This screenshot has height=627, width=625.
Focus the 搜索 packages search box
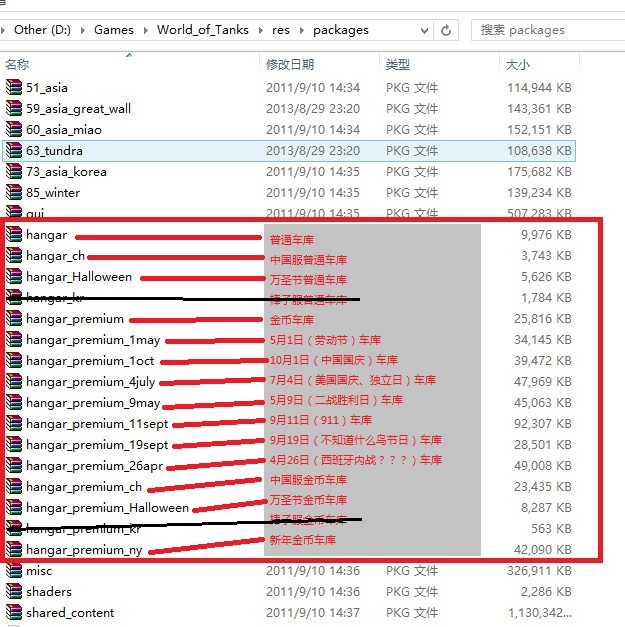point(548,30)
